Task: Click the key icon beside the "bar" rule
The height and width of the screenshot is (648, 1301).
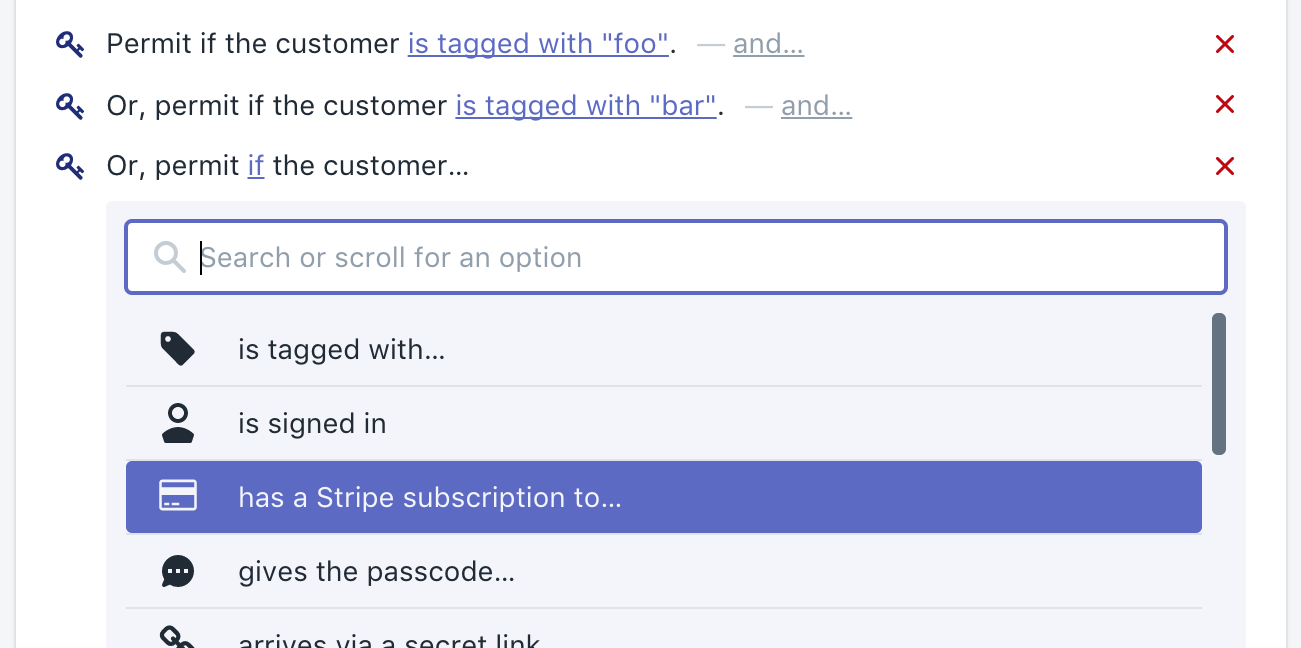Action: 69,106
